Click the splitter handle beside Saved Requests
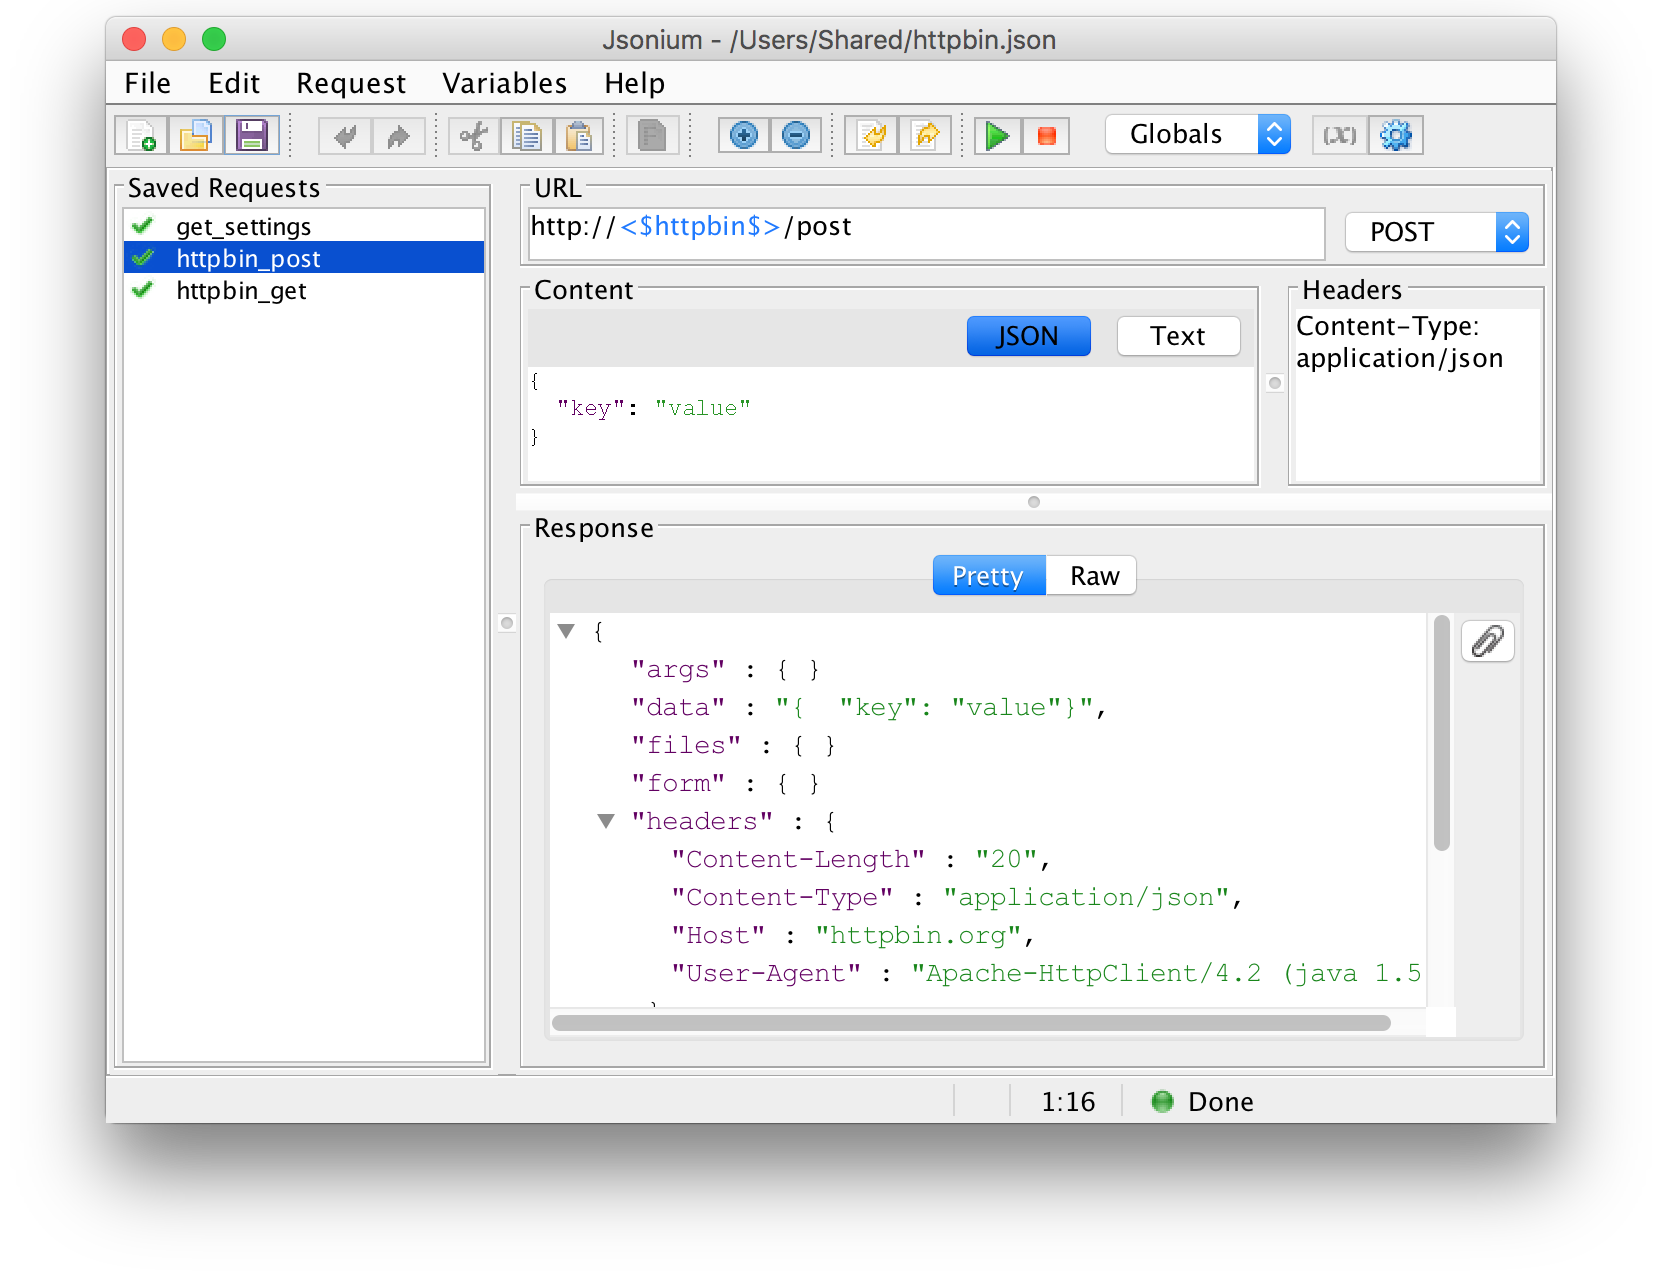 [x=507, y=623]
